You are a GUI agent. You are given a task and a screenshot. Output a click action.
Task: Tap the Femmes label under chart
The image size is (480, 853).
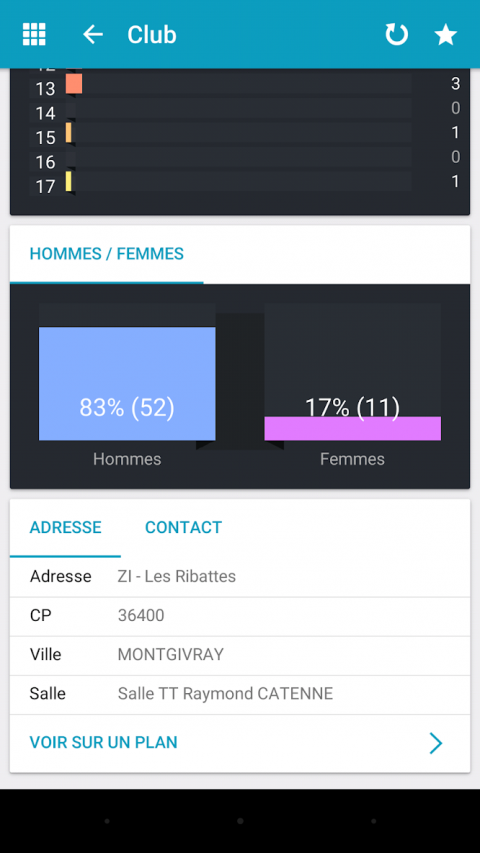(x=352, y=459)
